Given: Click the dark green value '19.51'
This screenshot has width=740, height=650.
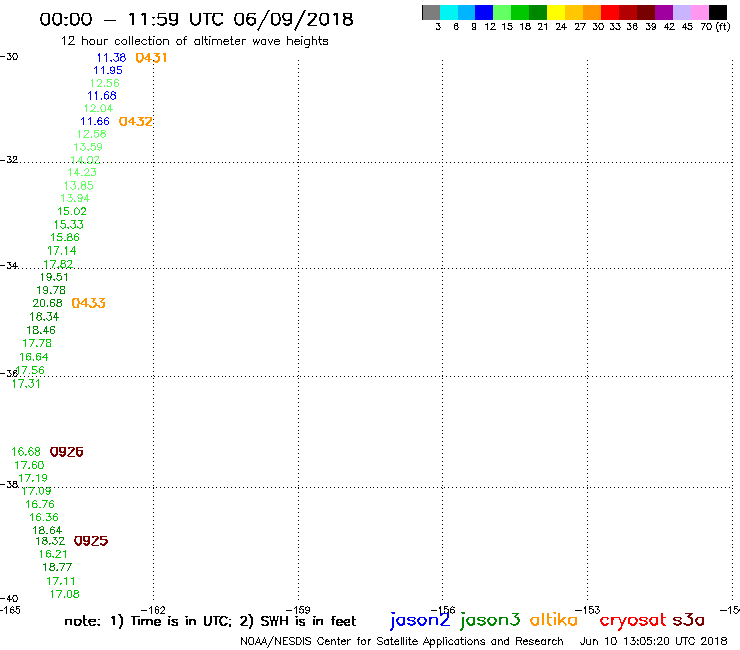Looking at the screenshot, I should (x=54, y=277).
